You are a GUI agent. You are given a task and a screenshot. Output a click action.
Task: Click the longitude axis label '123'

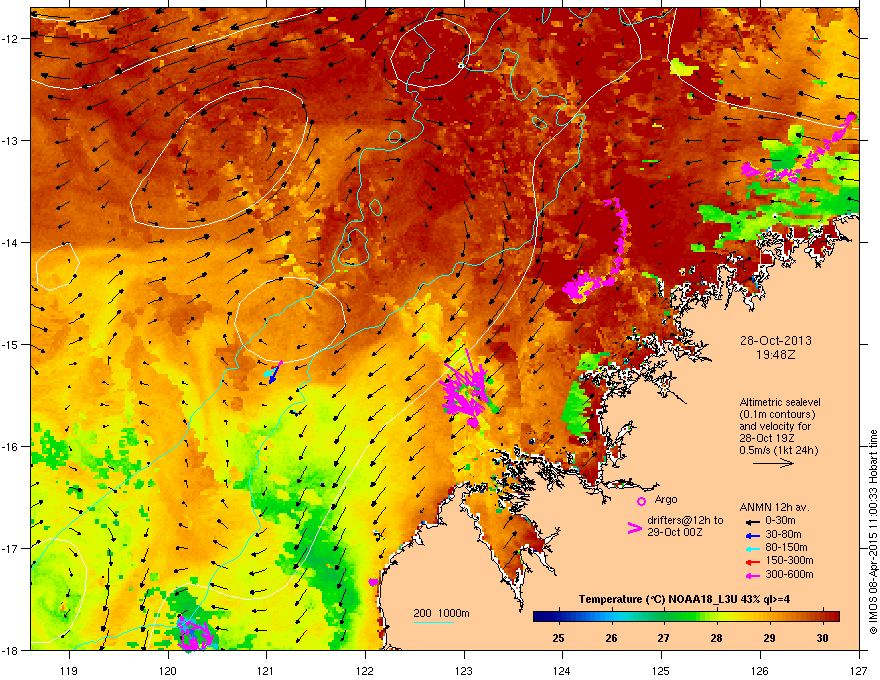[464, 671]
